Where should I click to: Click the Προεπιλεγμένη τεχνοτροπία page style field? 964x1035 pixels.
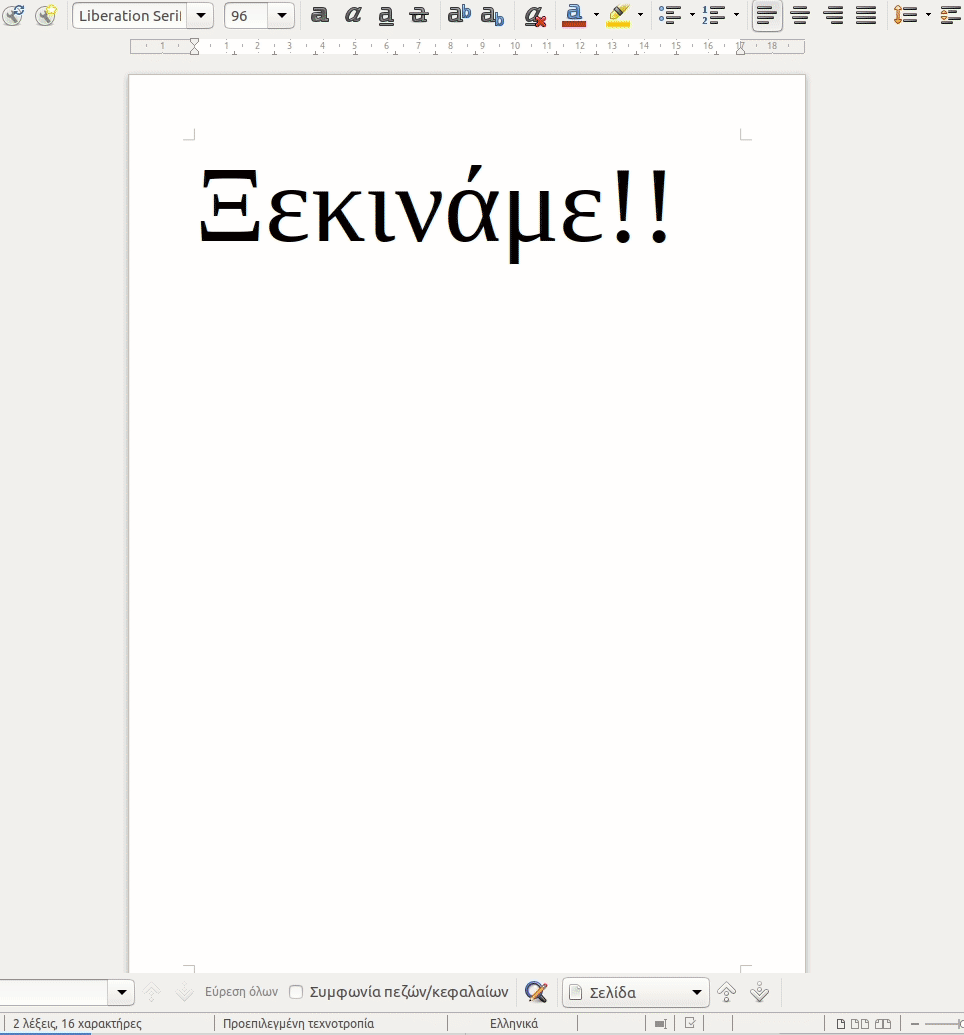pyautogui.click(x=298, y=1024)
